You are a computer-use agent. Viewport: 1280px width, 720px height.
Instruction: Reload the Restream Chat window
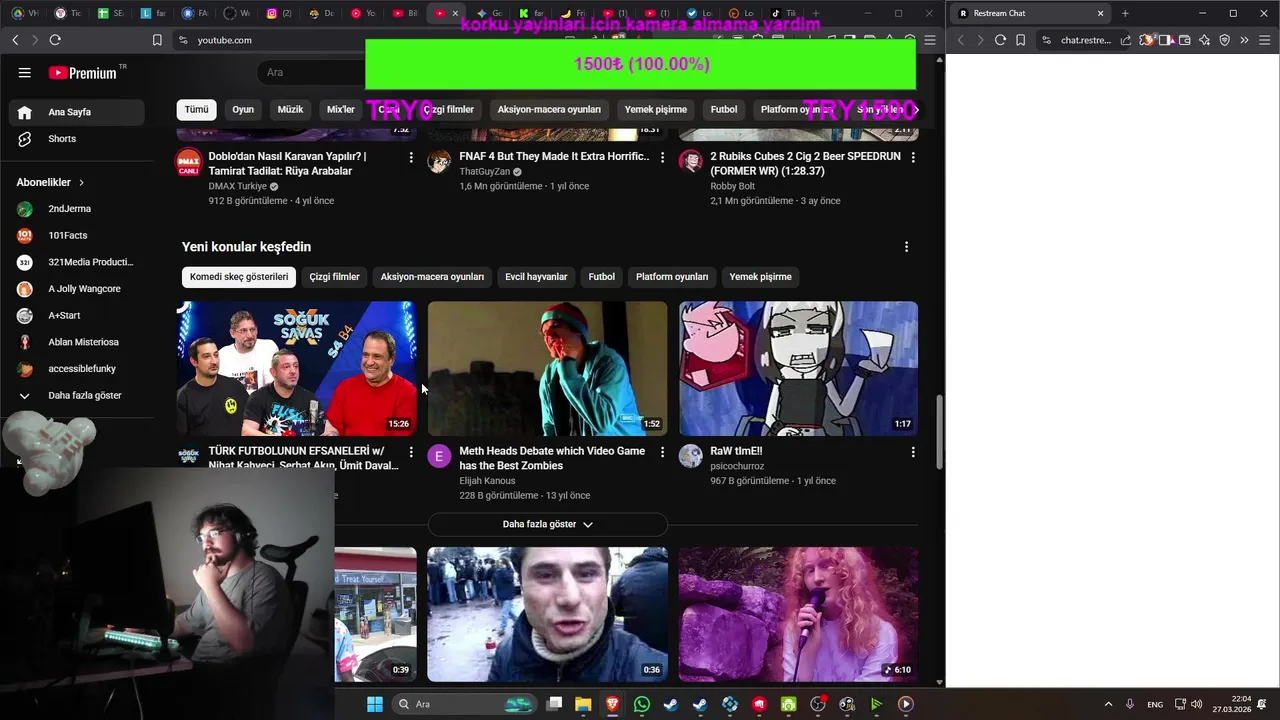pyautogui.click(x=1000, y=40)
